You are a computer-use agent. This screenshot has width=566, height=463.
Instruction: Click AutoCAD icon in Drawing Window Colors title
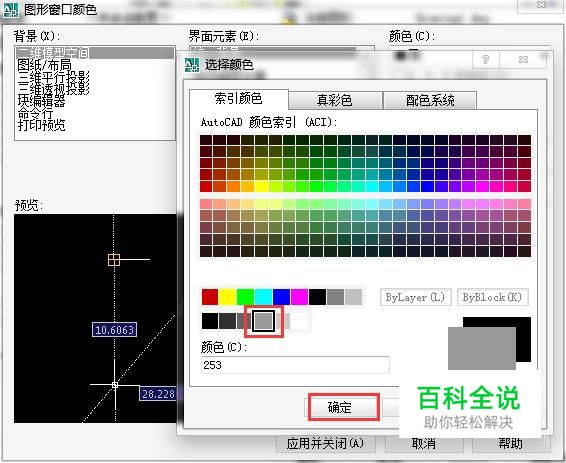tap(11, 10)
